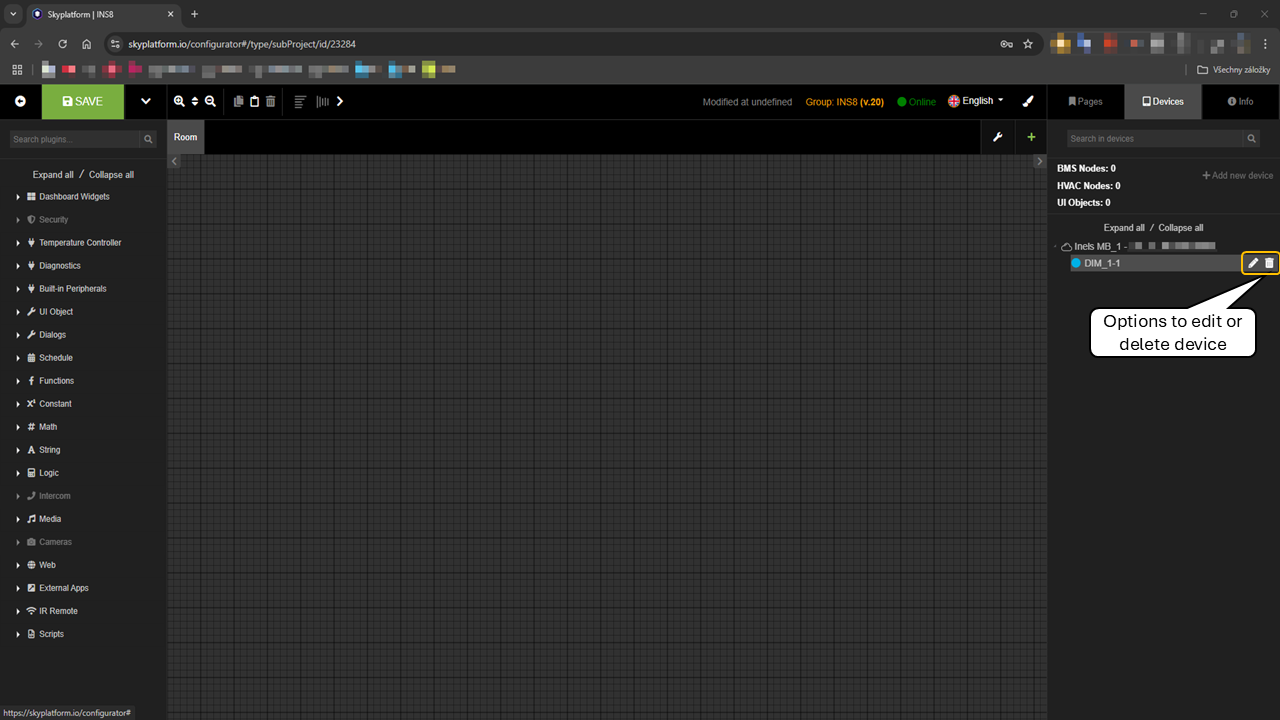The height and width of the screenshot is (720, 1280).
Task: Select the DIM_1-1 device entry
Action: click(x=1102, y=263)
